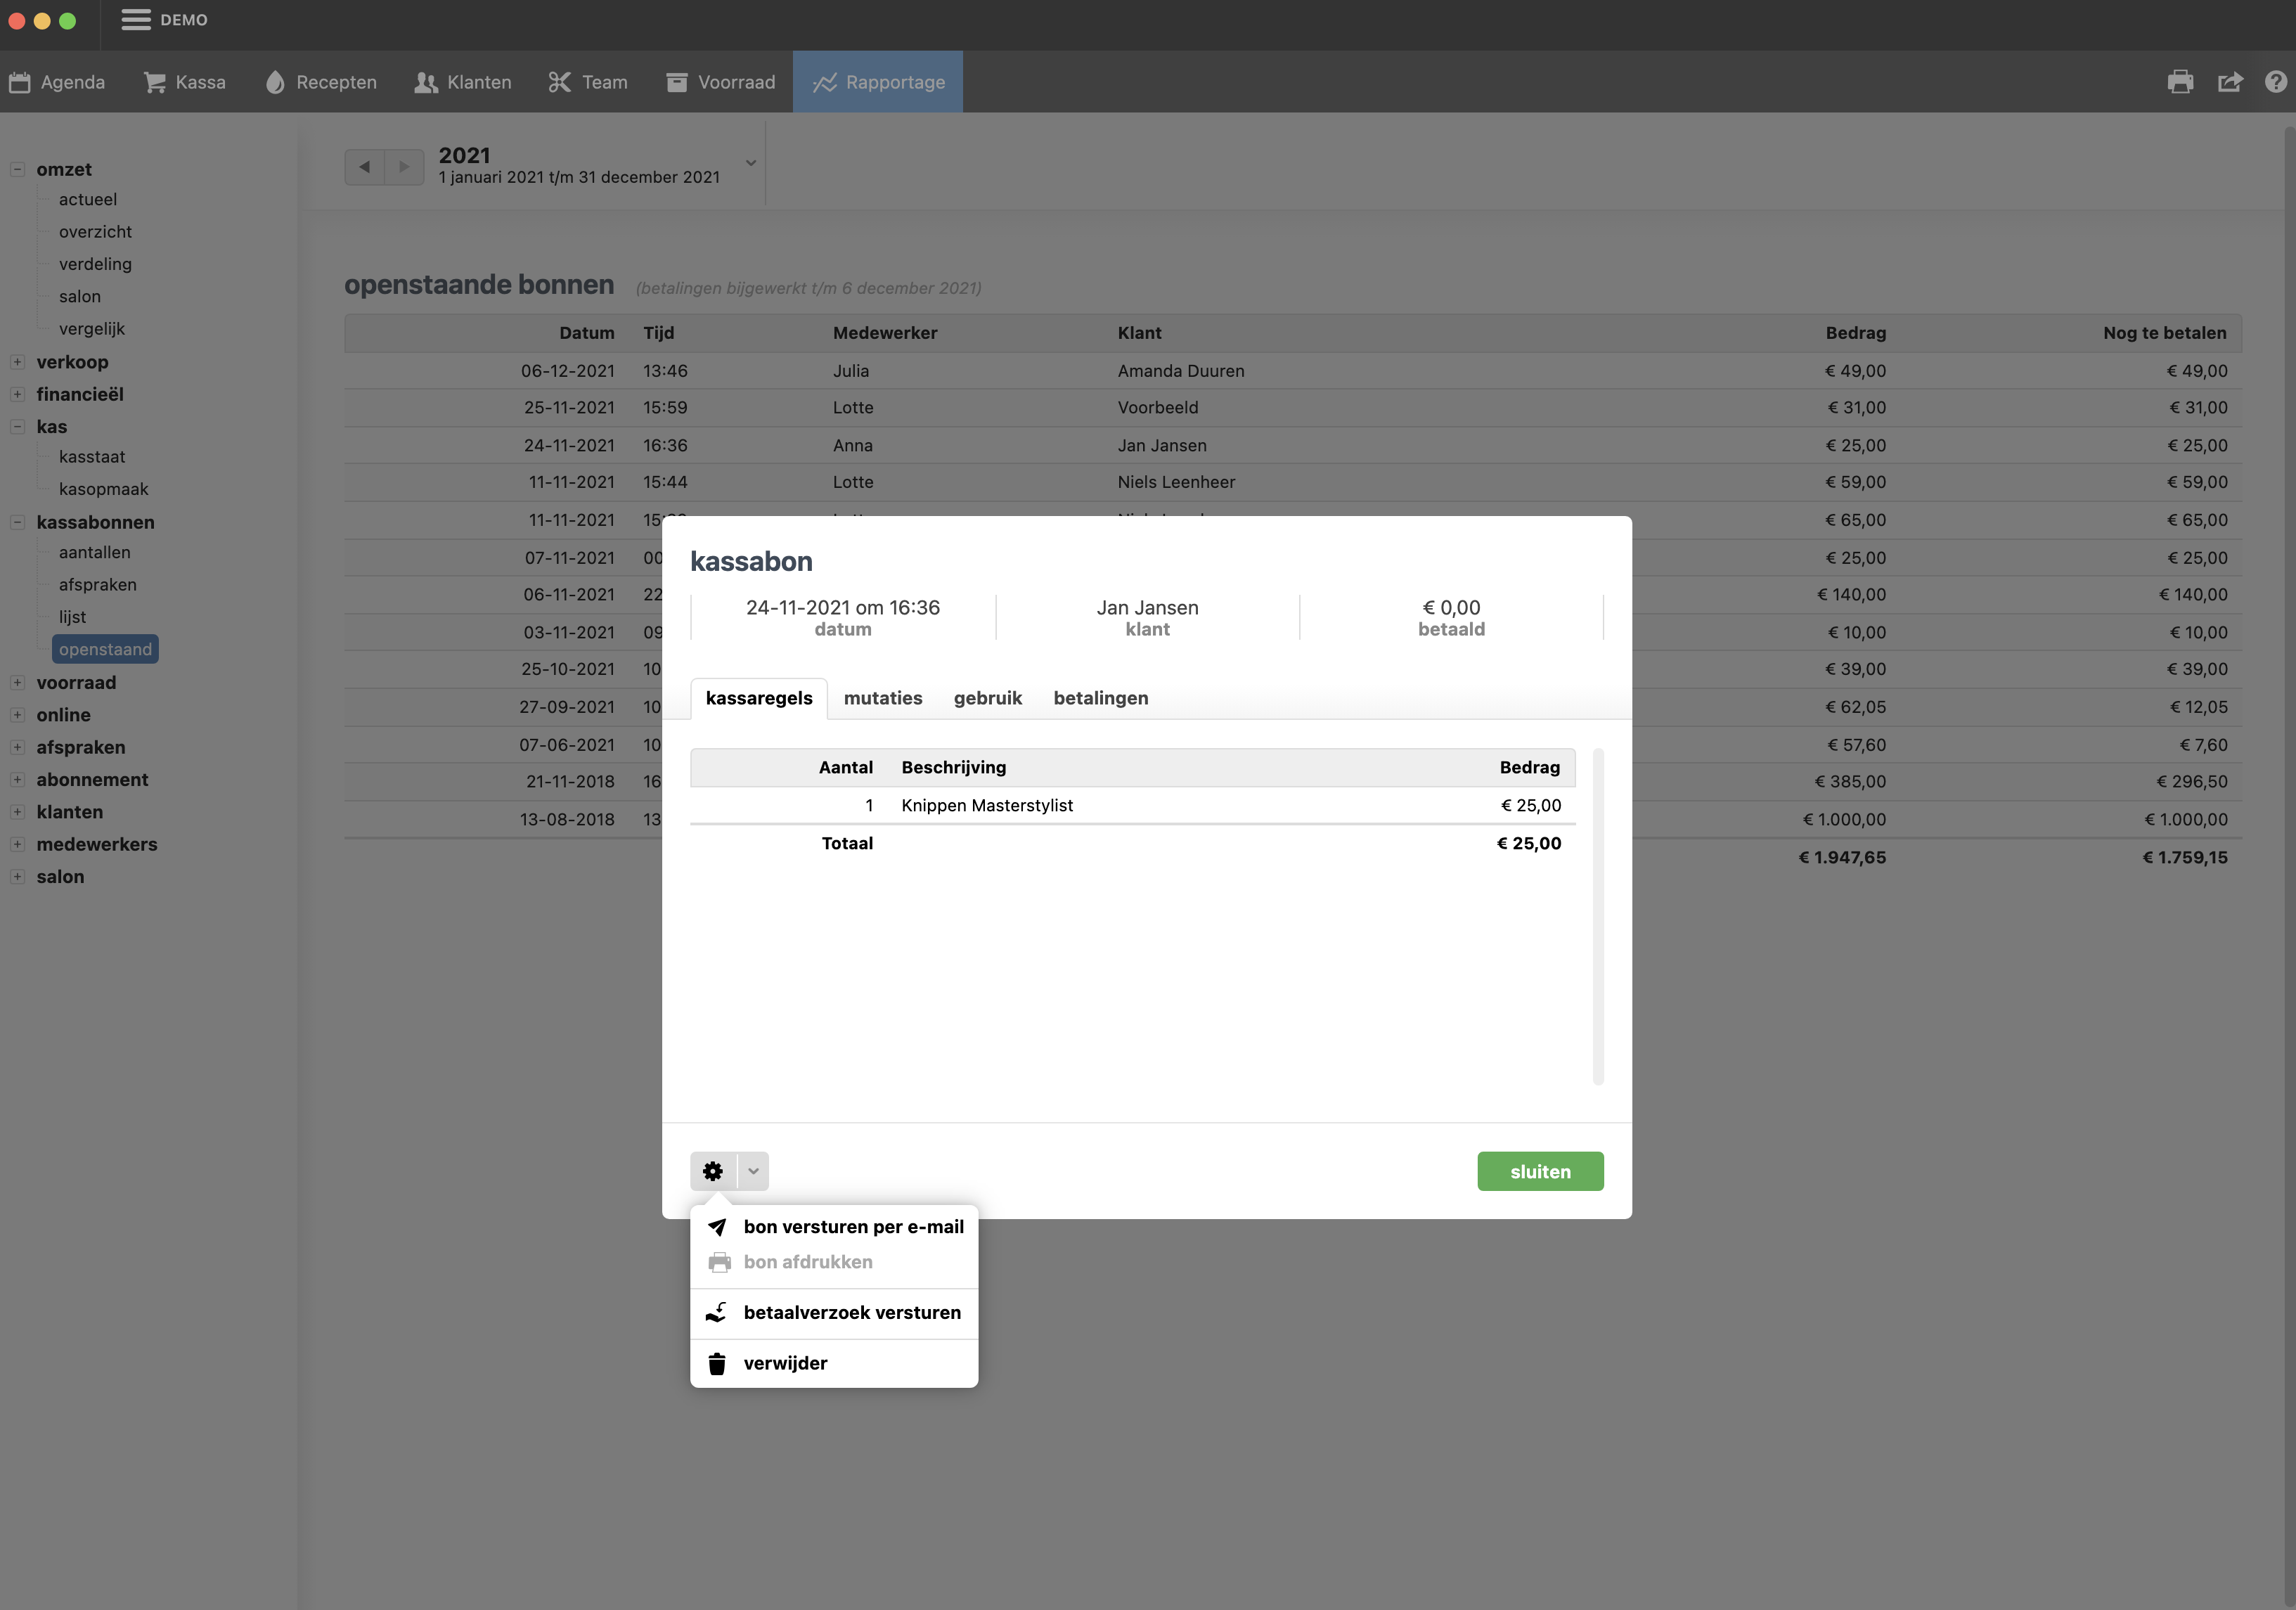Expand the voorraad tree section
This screenshot has height=1610, width=2296.
pyautogui.click(x=17, y=683)
